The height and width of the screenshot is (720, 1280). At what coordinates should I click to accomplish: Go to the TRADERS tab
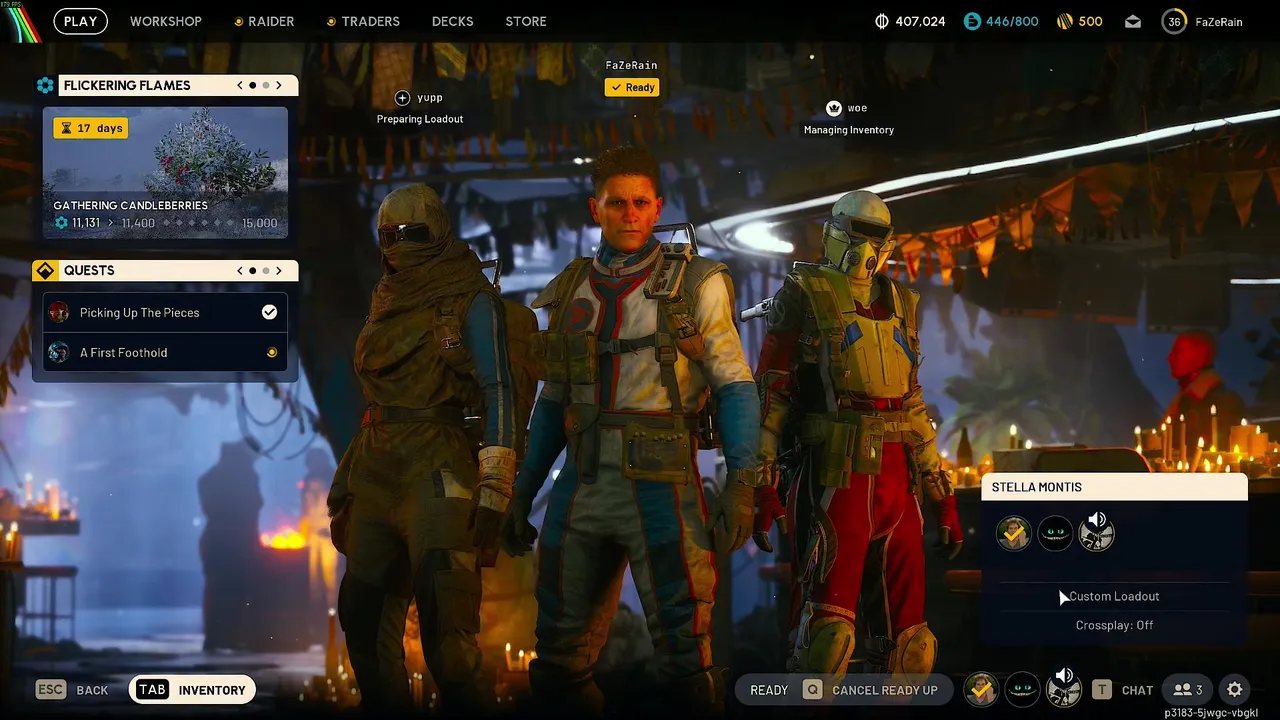(363, 21)
